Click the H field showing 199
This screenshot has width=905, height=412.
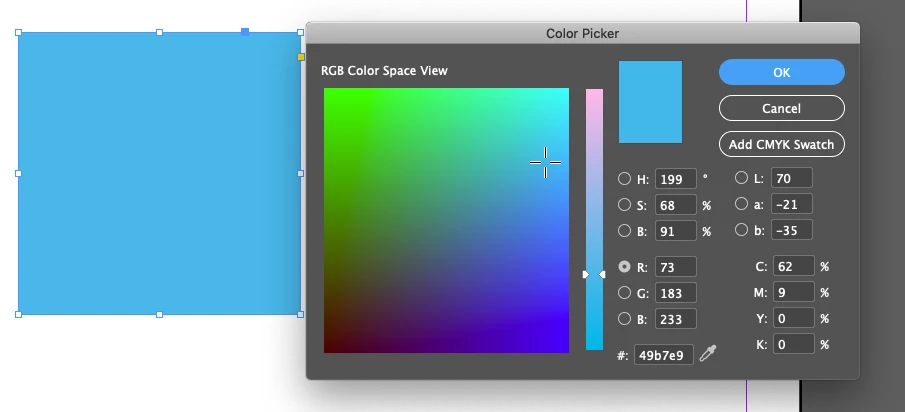click(676, 179)
